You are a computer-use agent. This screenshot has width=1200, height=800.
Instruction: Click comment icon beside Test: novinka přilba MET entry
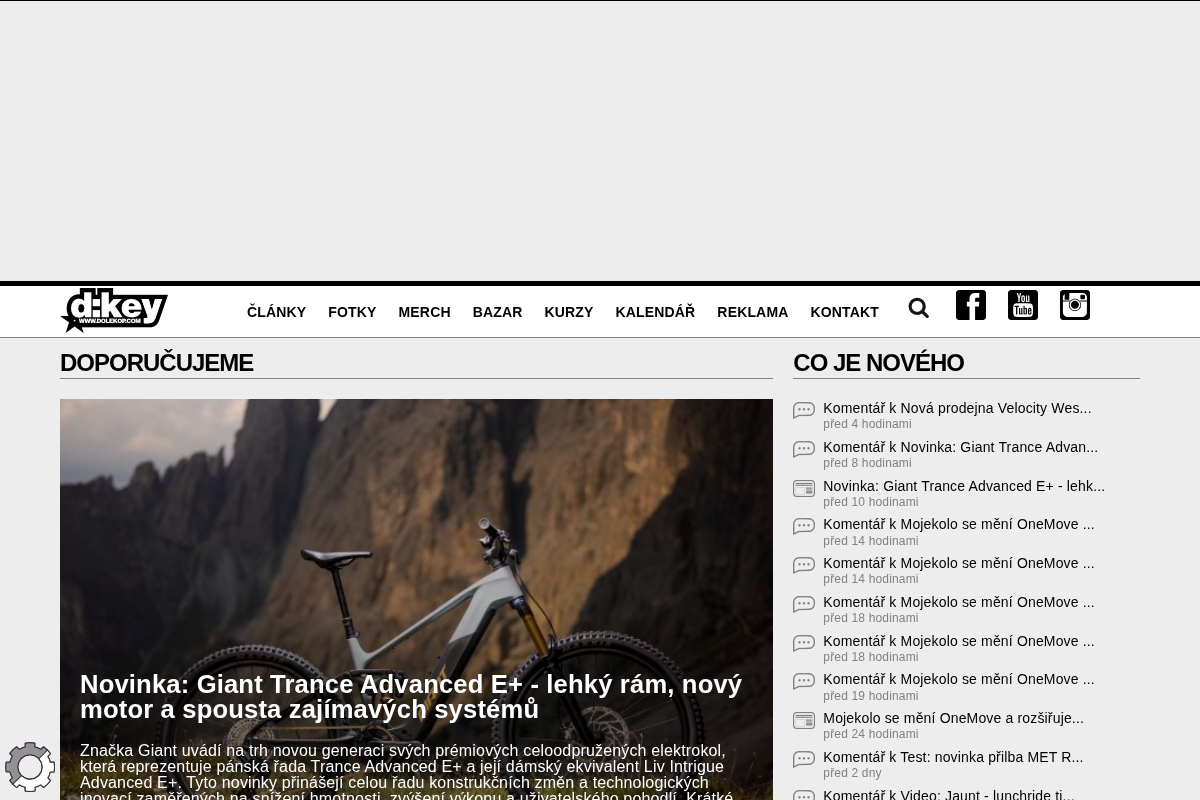click(x=804, y=759)
